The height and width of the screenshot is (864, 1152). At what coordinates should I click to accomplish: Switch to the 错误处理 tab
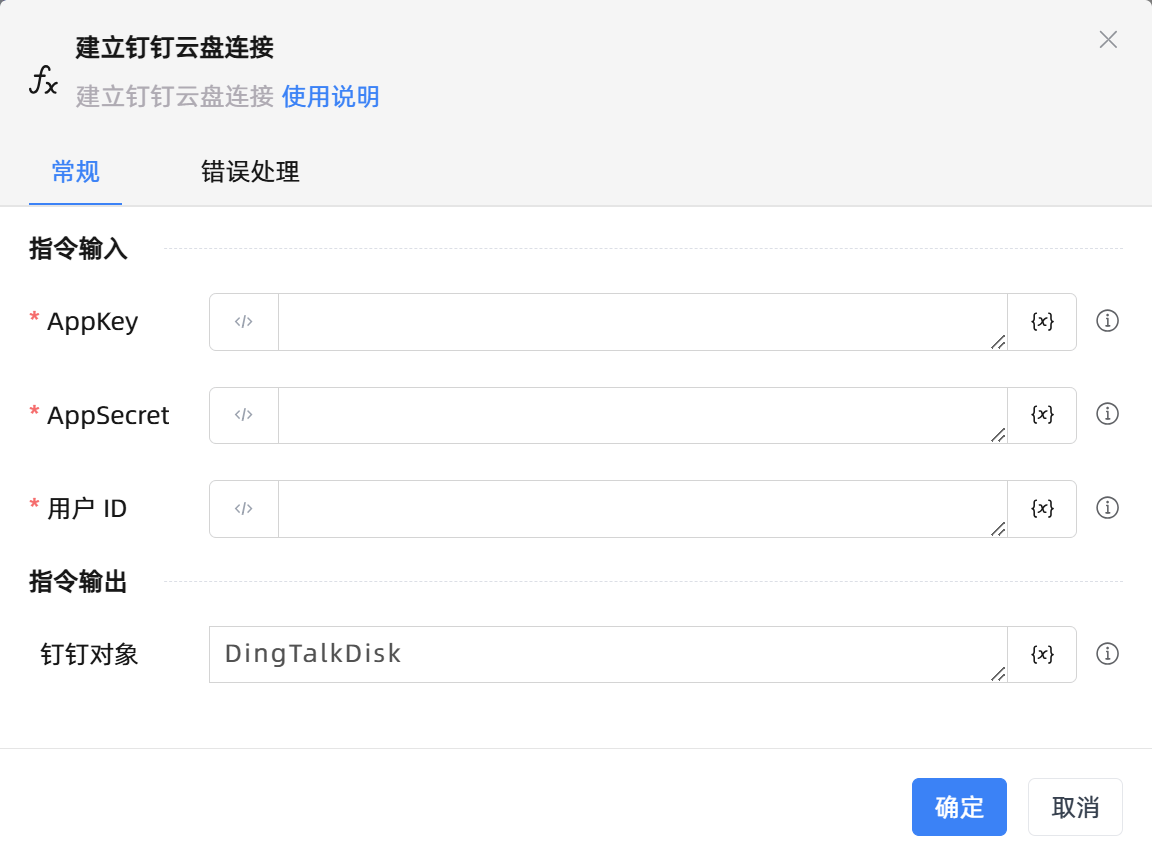[x=250, y=172]
